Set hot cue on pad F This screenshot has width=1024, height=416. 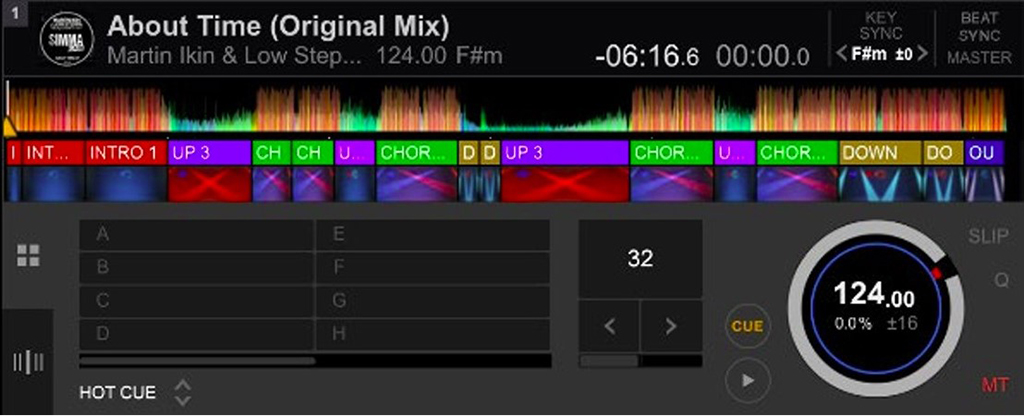pyautogui.click(x=432, y=268)
